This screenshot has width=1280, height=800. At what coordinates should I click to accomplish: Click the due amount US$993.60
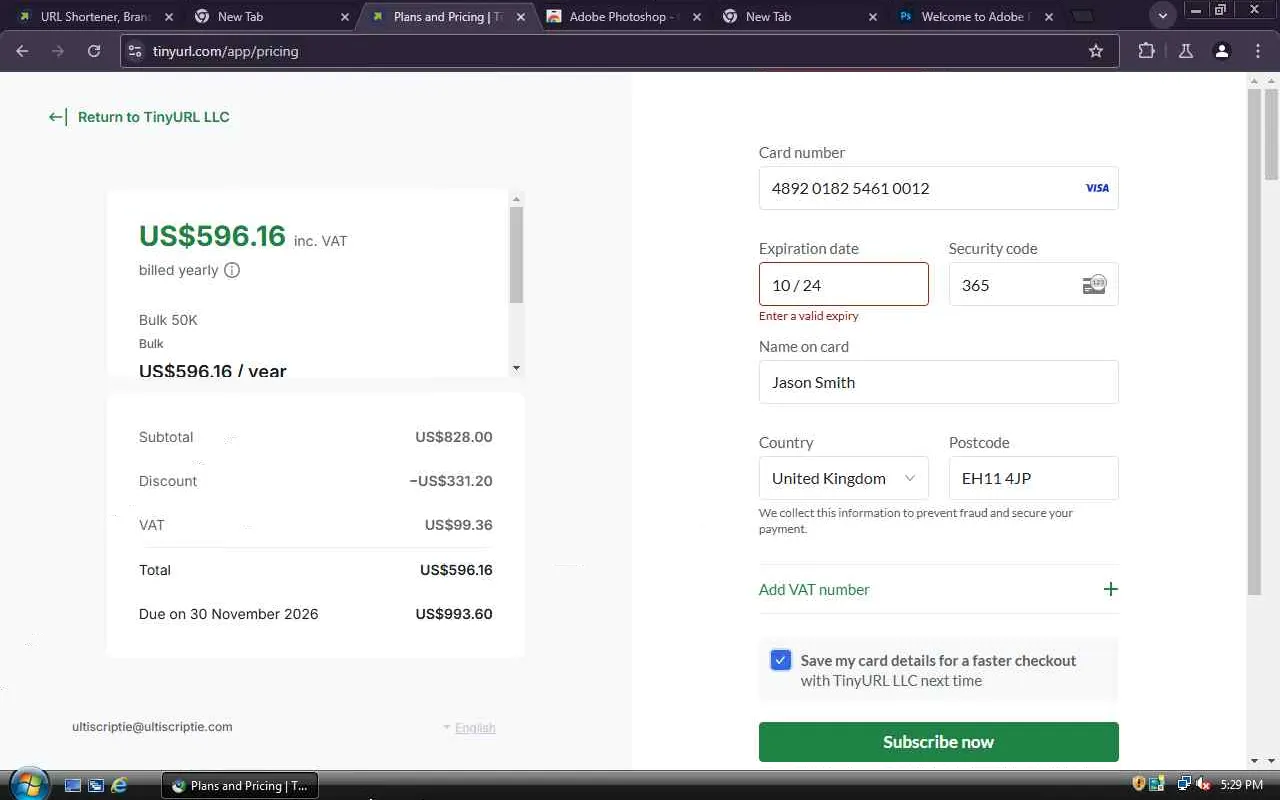[x=454, y=614]
